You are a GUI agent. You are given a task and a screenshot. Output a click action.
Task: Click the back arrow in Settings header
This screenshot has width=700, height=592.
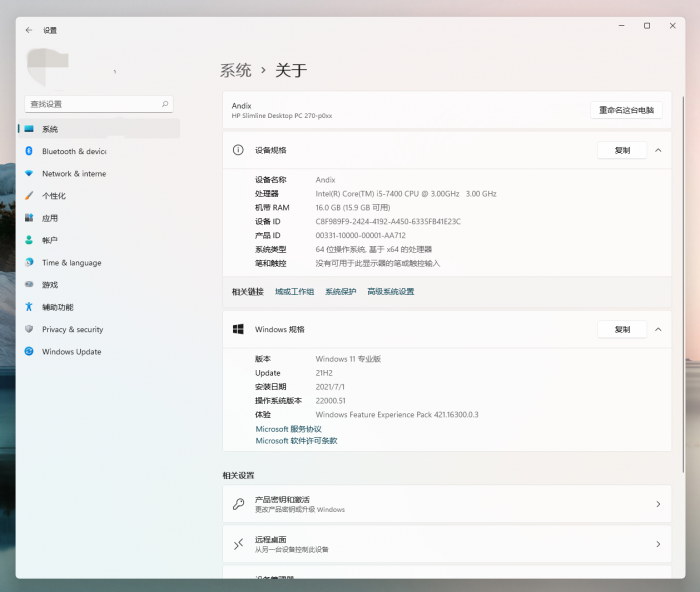(28, 30)
